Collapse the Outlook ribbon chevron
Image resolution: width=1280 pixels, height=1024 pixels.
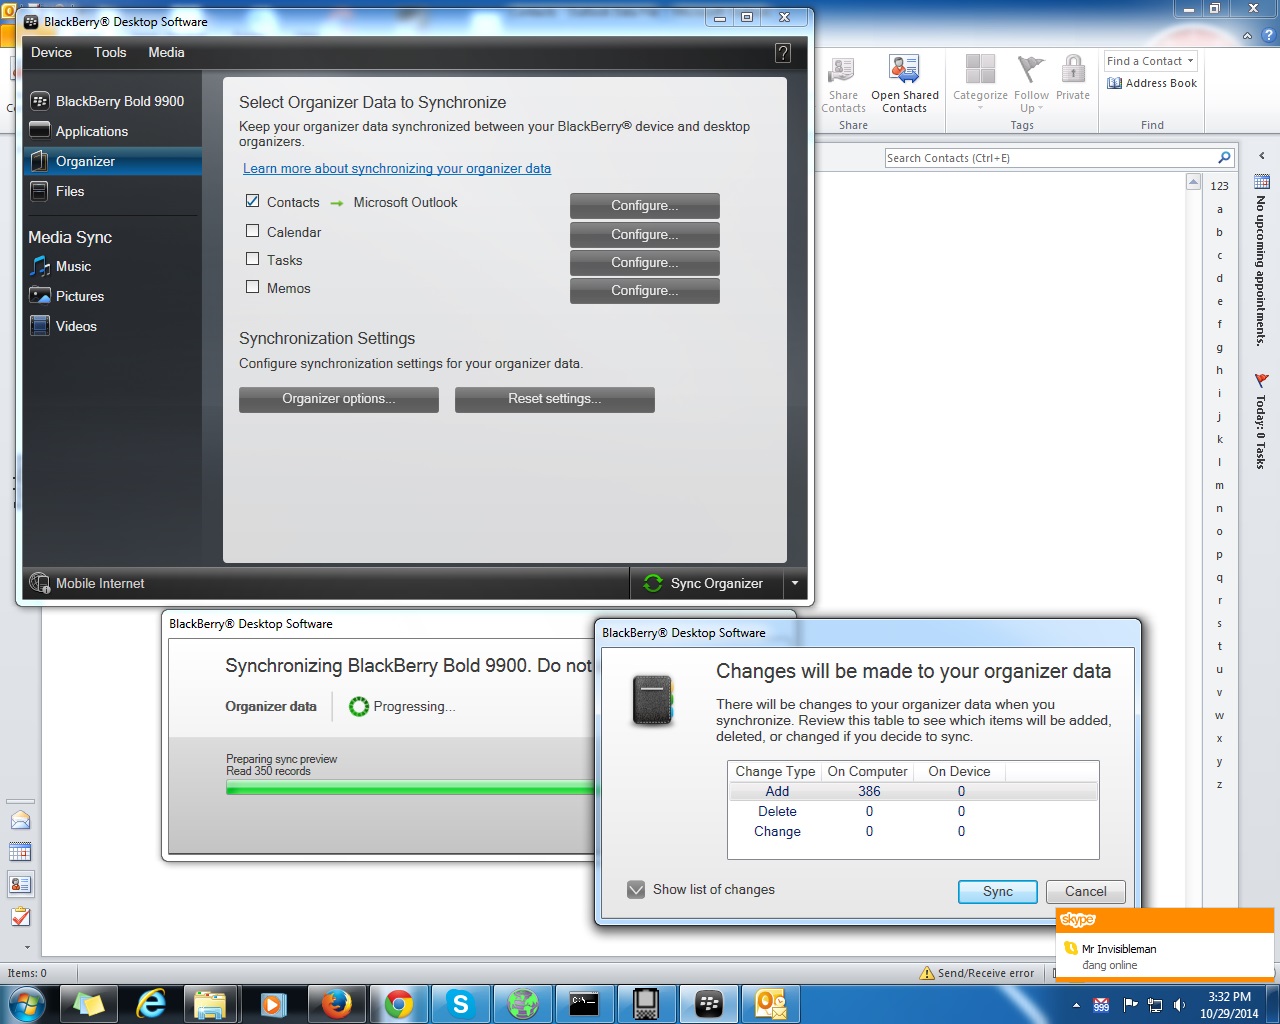point(1247,35)
